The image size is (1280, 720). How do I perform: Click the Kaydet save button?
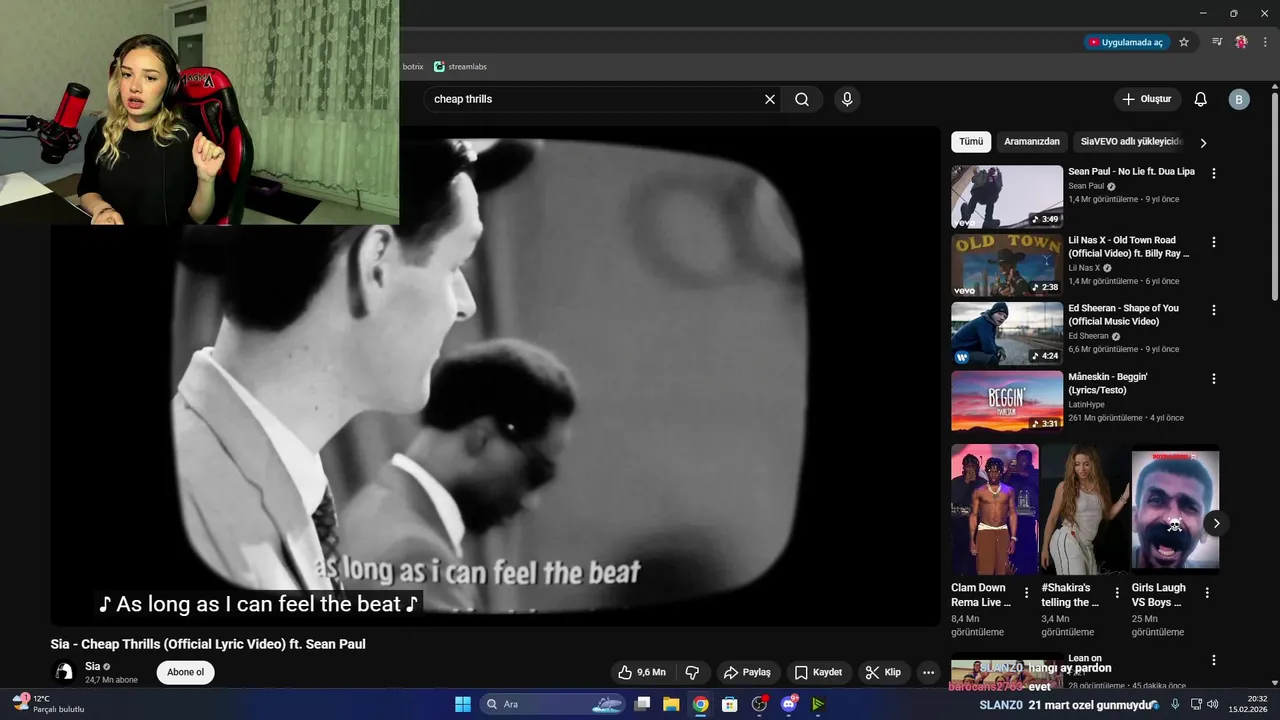point(818,672)
